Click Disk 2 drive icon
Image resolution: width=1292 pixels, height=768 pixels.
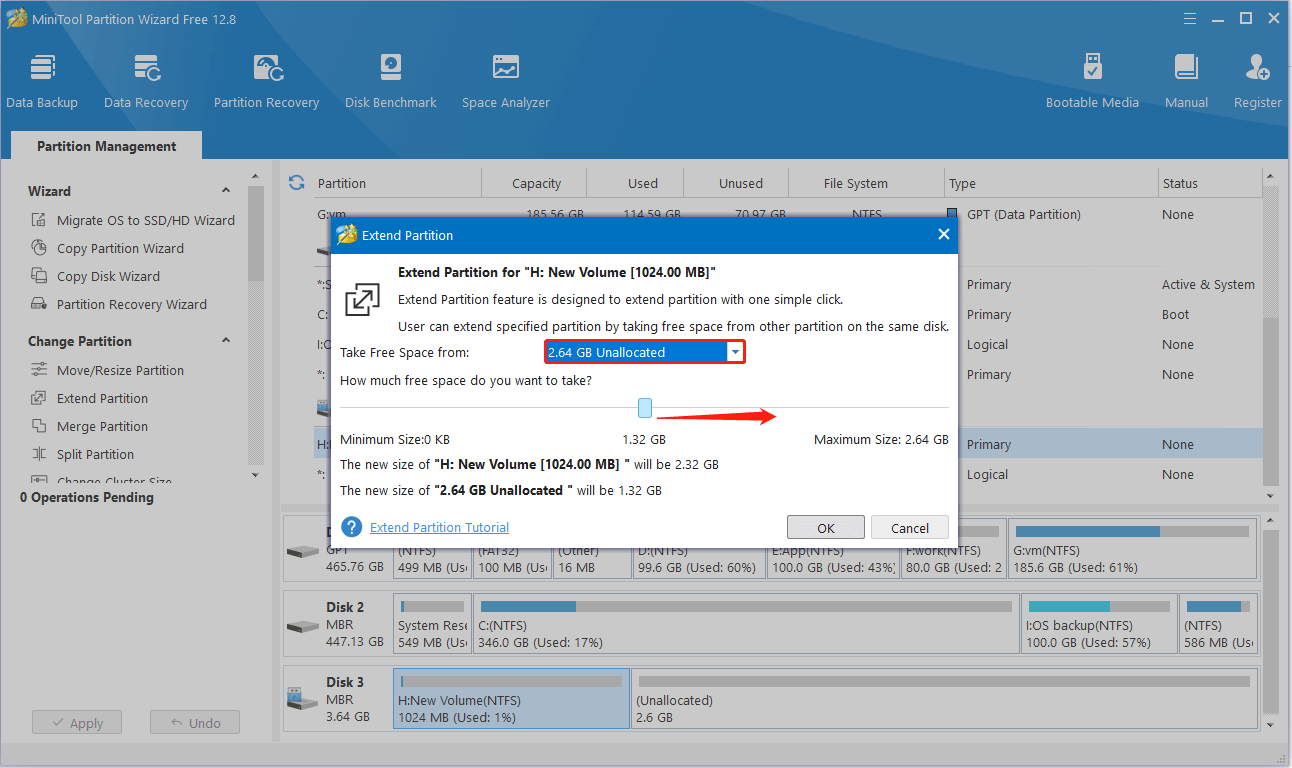[302, 626]
